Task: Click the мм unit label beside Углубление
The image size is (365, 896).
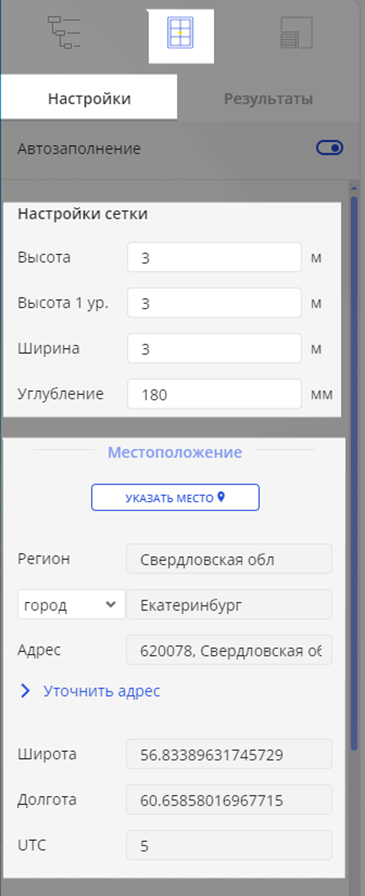Action: (x=322, y=394)
